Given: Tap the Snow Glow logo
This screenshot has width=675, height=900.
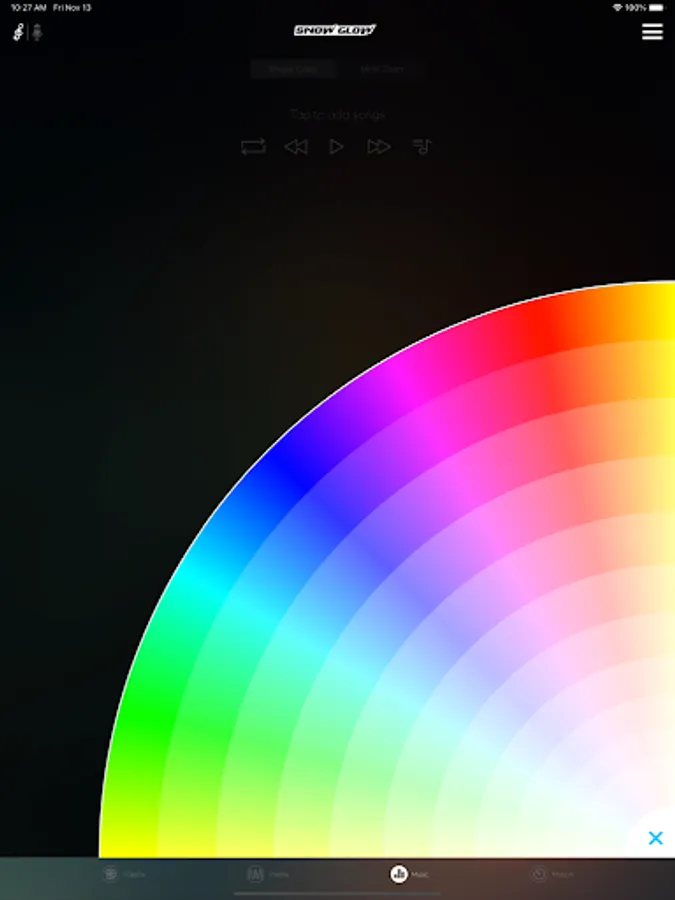Looking at the screenshot, I should coord(335,30).
